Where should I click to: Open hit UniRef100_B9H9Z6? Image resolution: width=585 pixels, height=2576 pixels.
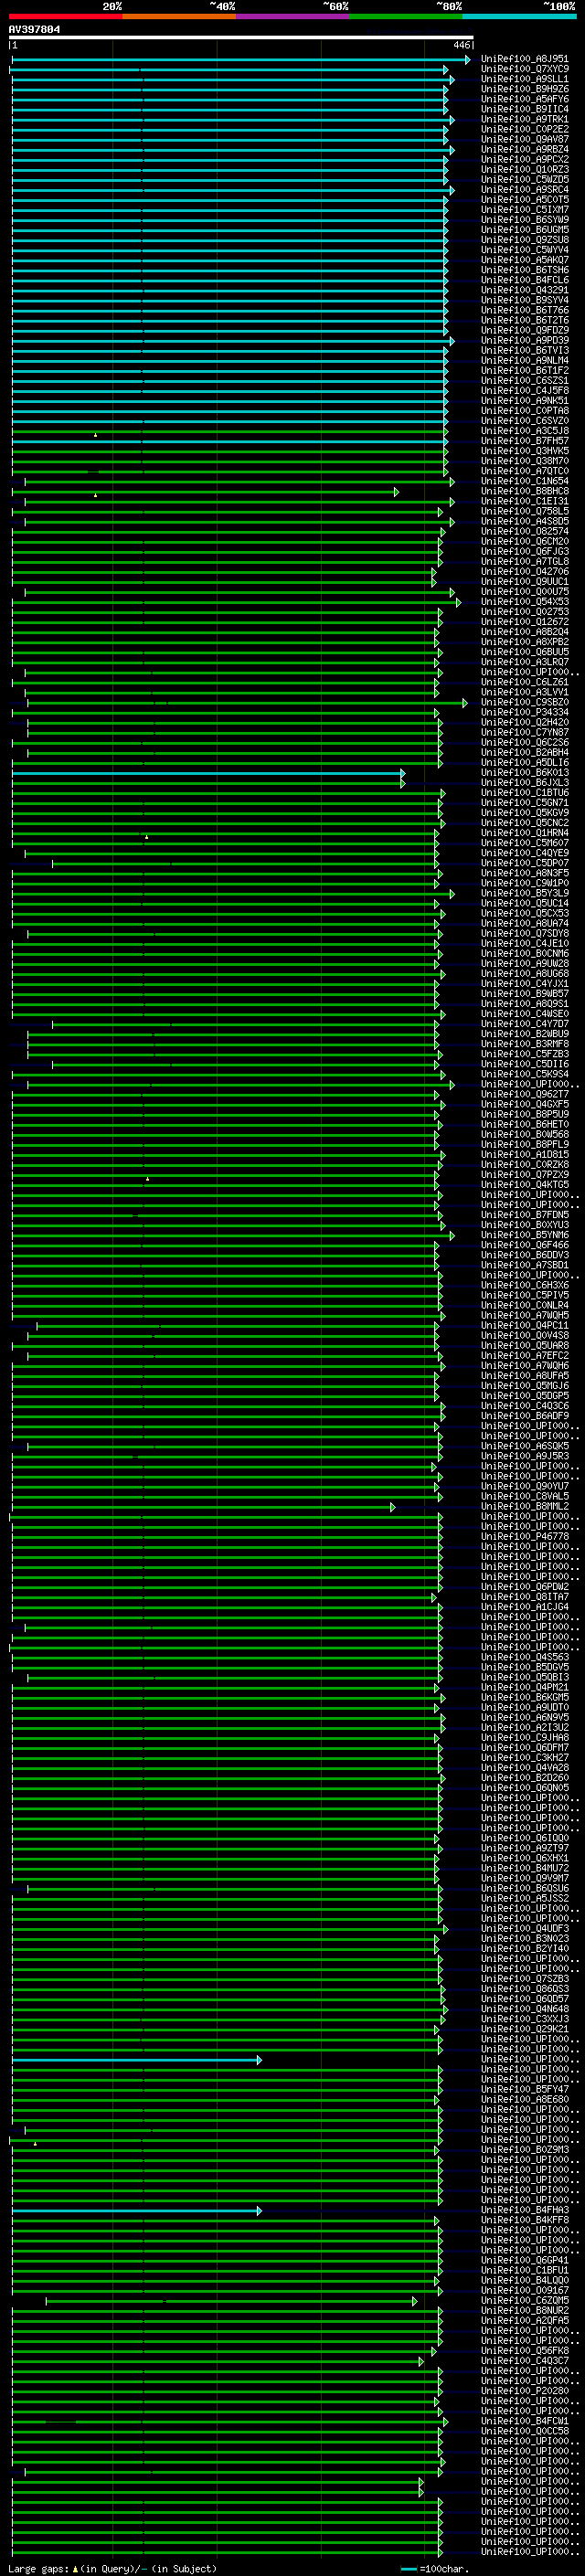[x=524, y=89]
